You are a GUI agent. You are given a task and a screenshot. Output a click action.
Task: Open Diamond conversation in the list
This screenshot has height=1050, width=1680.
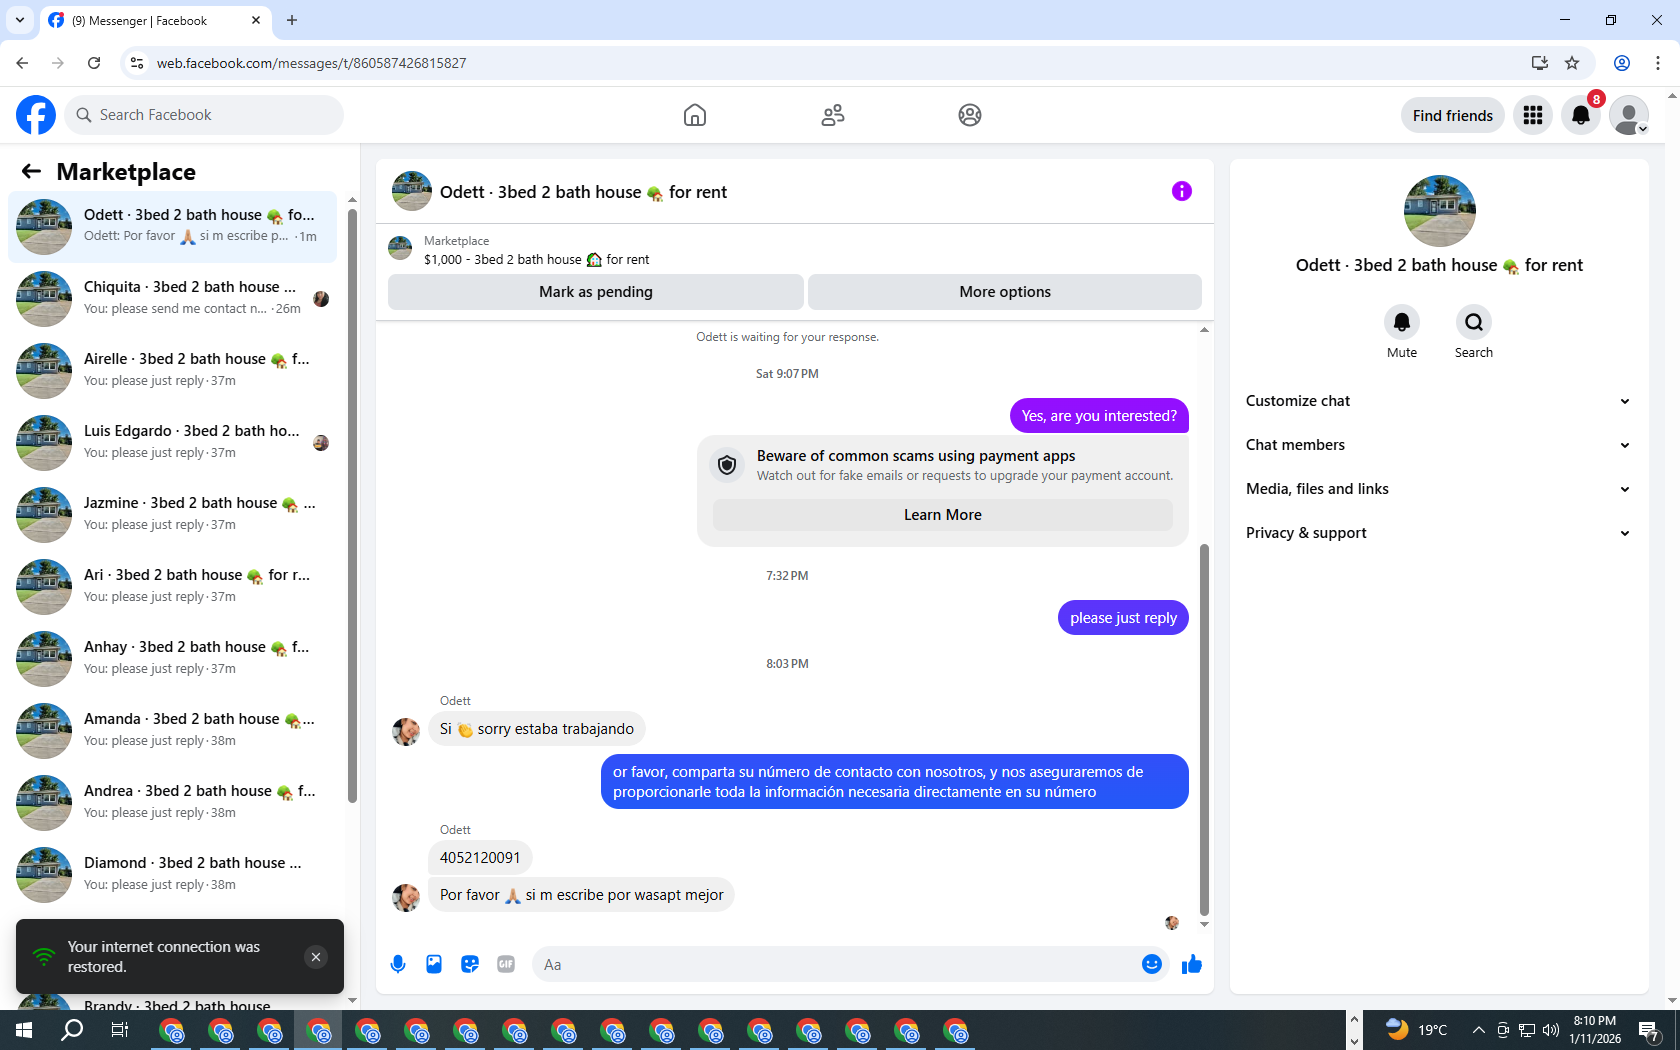[172, 874]
